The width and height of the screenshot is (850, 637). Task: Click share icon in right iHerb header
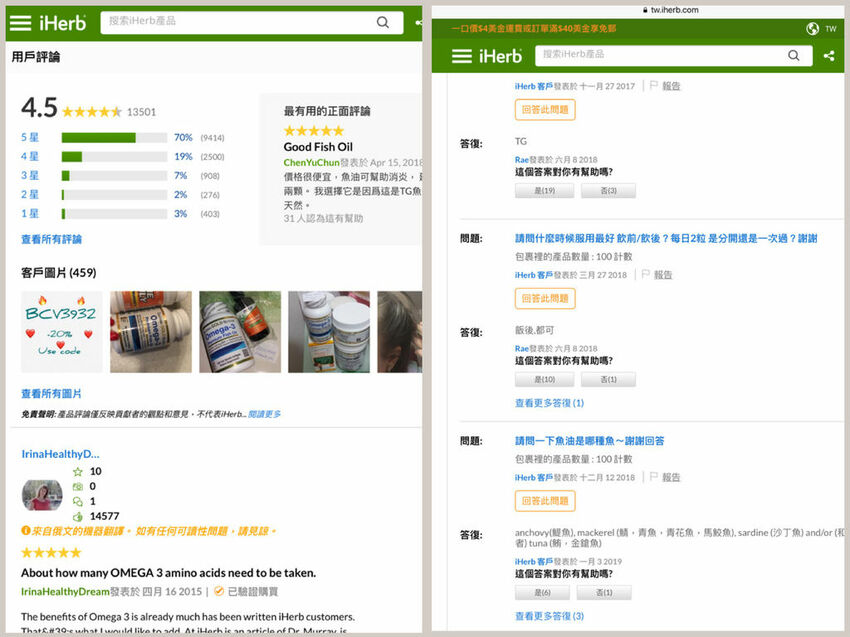pyautogui.click(x=828, y=56)
